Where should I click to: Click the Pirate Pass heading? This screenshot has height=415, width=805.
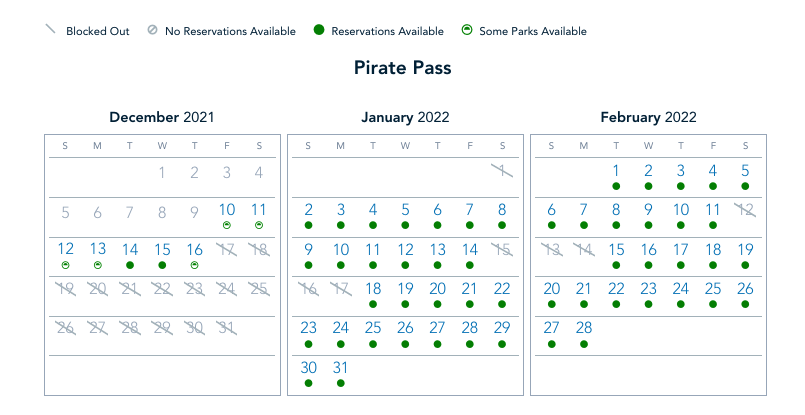coord(402,68)
